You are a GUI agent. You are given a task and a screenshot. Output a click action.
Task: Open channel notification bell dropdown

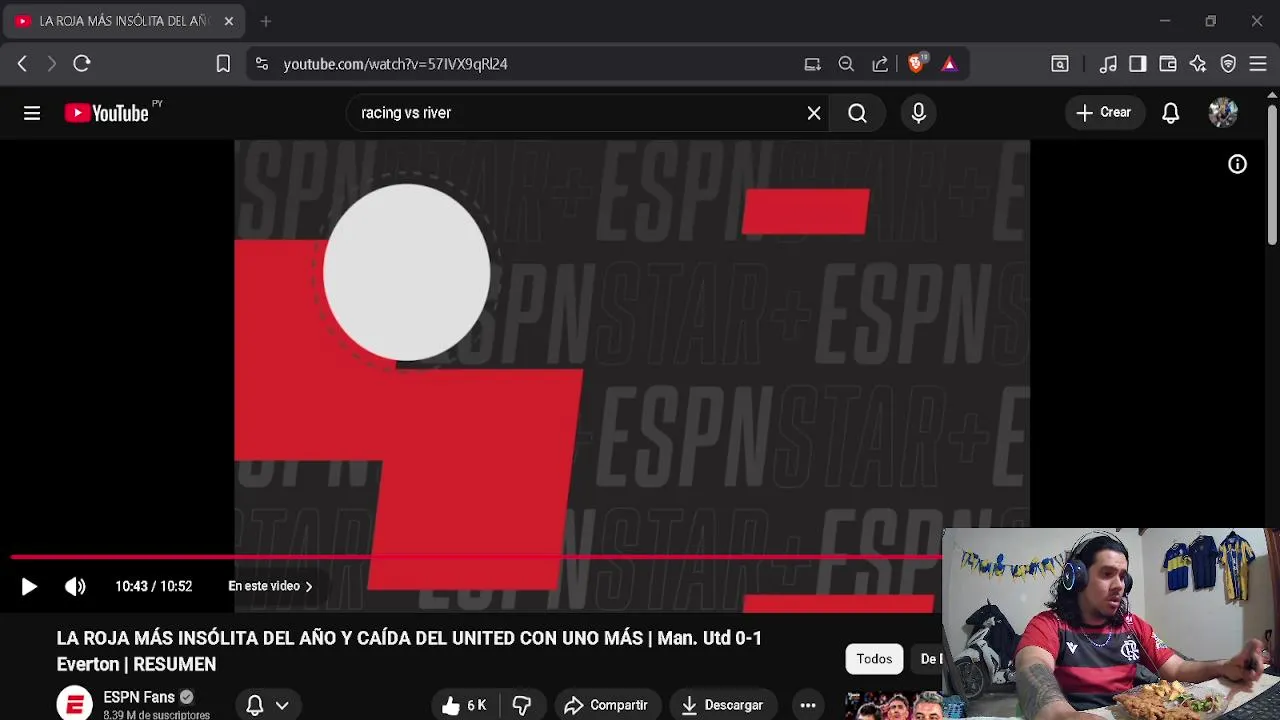pyautogui.click(x=268, y=705)
